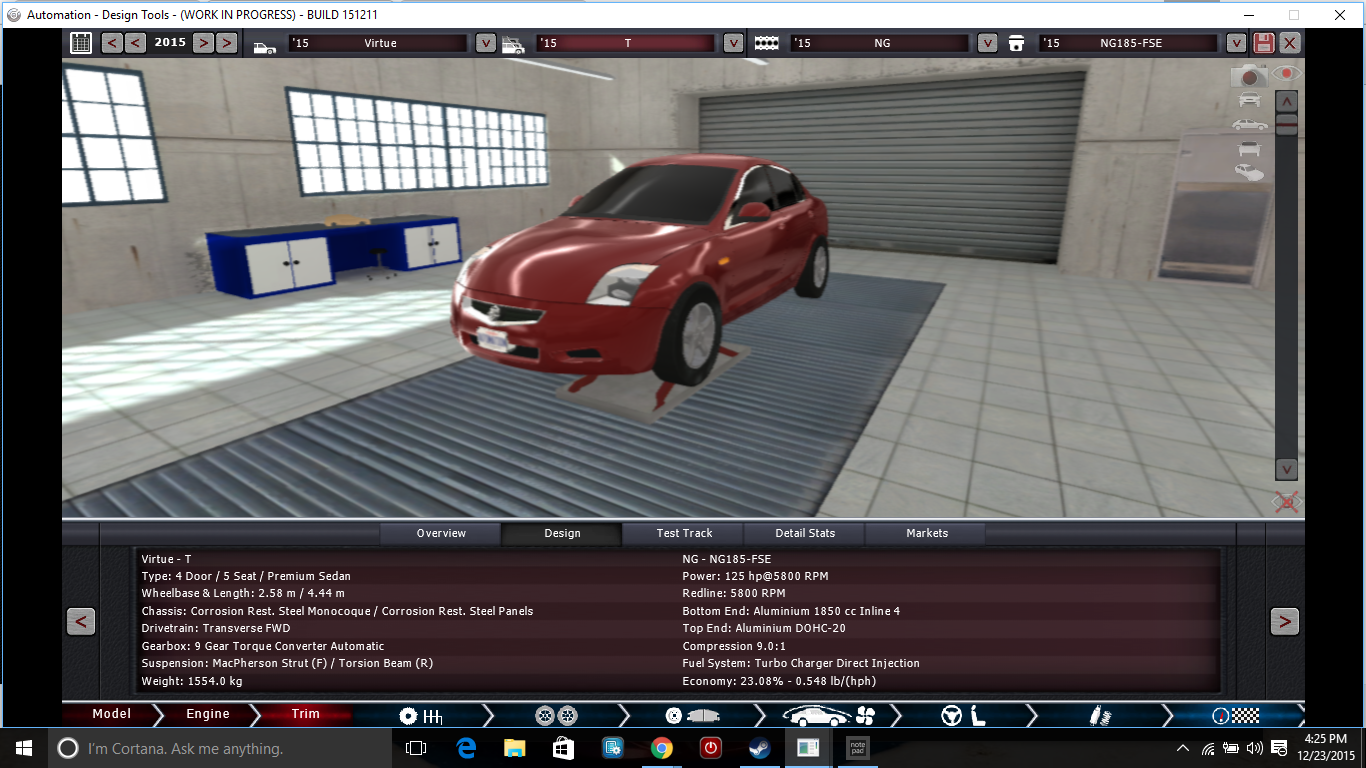Go to the Model section
This screenshot has width=1366, height=768.
click(111, 714)
